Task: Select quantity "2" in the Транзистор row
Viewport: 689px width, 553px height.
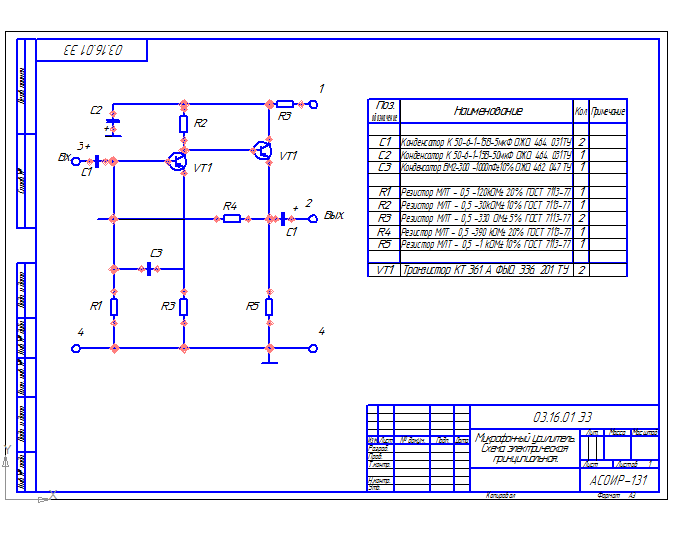Action: coord(581,270)
